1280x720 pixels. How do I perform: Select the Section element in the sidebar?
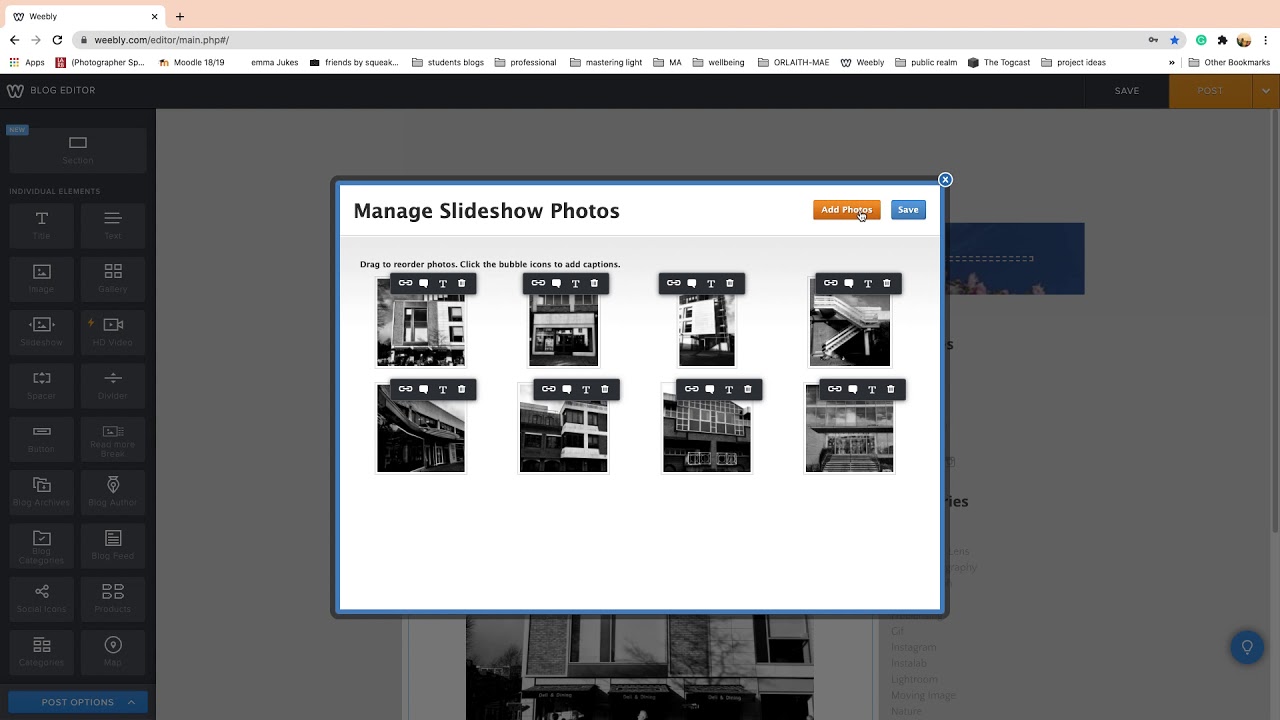(x=78, y=150)
